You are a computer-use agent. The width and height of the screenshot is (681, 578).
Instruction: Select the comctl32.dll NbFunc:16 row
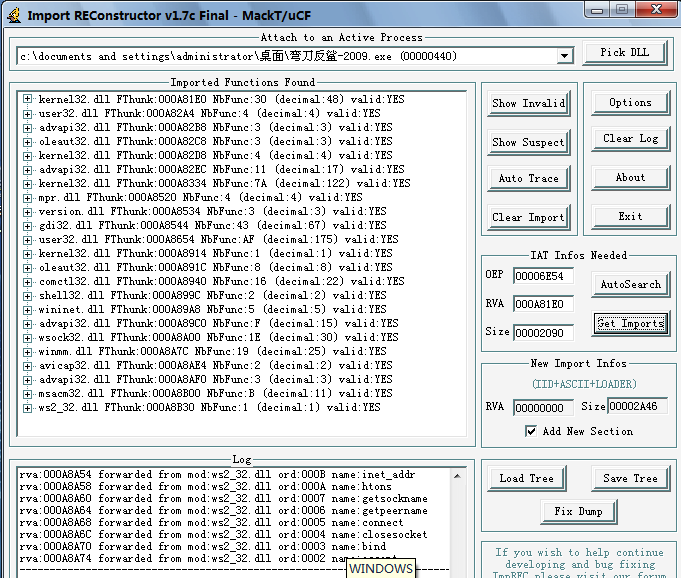pos(221,281)
